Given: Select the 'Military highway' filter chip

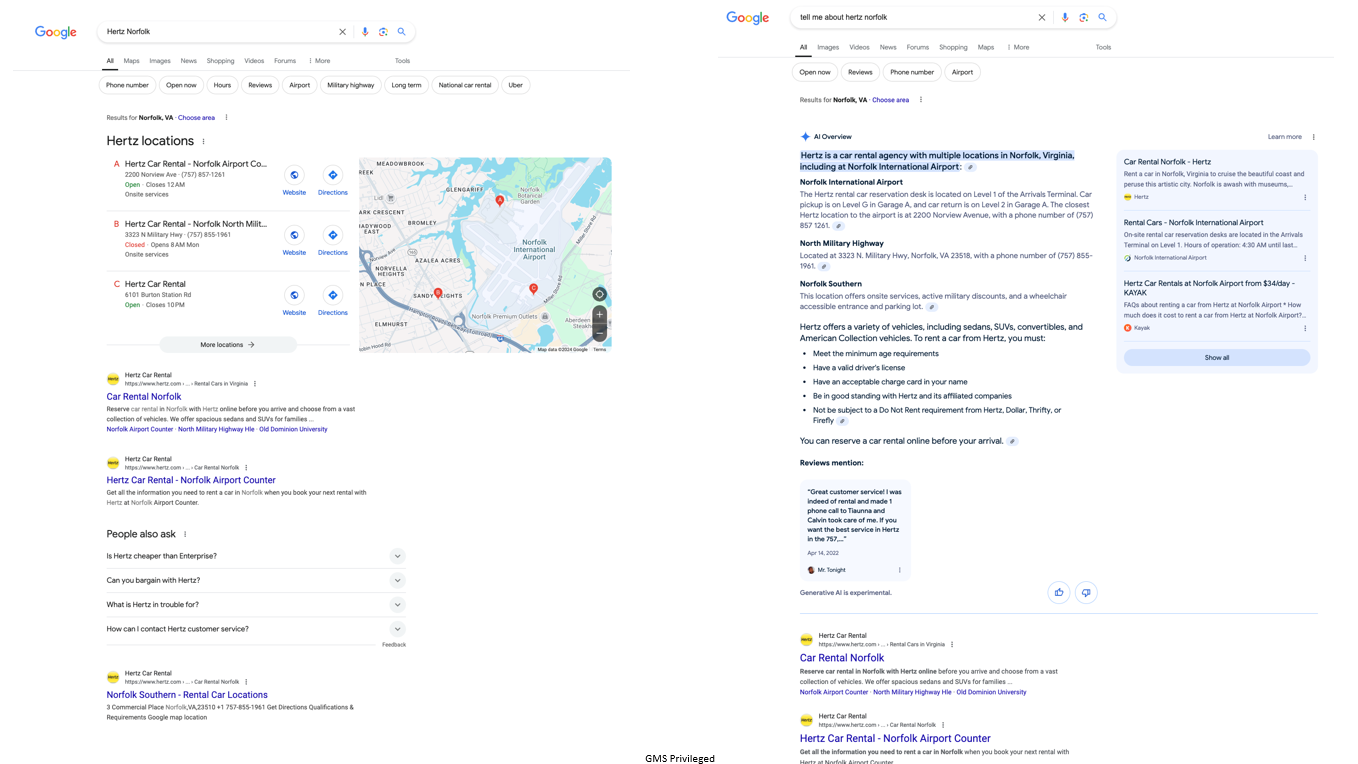Looking at the screenshot, I should [x=351, y=85].
